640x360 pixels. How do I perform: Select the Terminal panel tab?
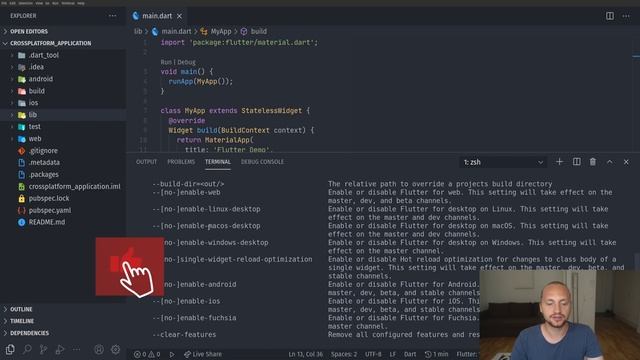tap(218, 162)
